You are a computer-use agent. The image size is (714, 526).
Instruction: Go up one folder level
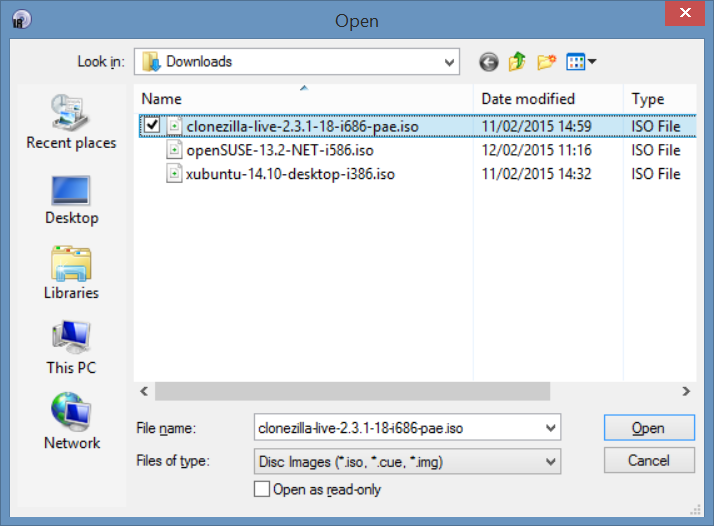pyautogui.click(x=517, y=61)
